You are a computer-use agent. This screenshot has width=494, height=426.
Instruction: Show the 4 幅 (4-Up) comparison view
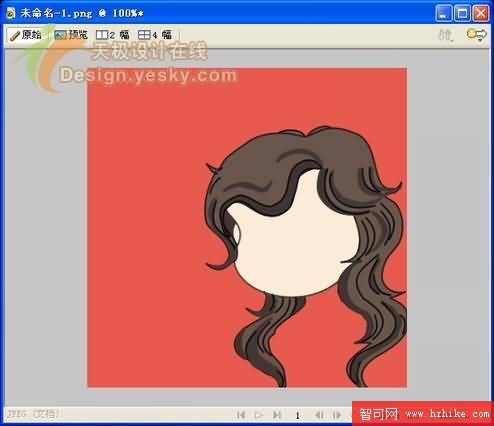[x=155, y=35]
